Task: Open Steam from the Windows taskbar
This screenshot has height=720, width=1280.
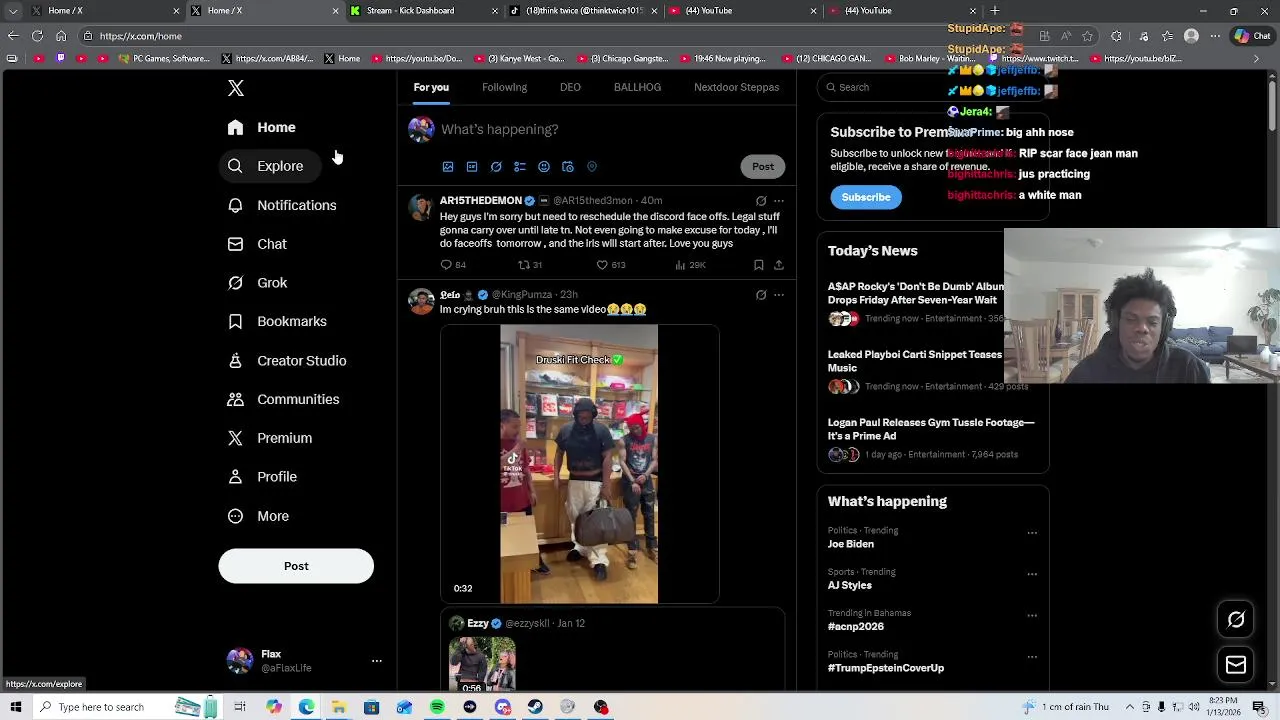Action: pos(535,707)
